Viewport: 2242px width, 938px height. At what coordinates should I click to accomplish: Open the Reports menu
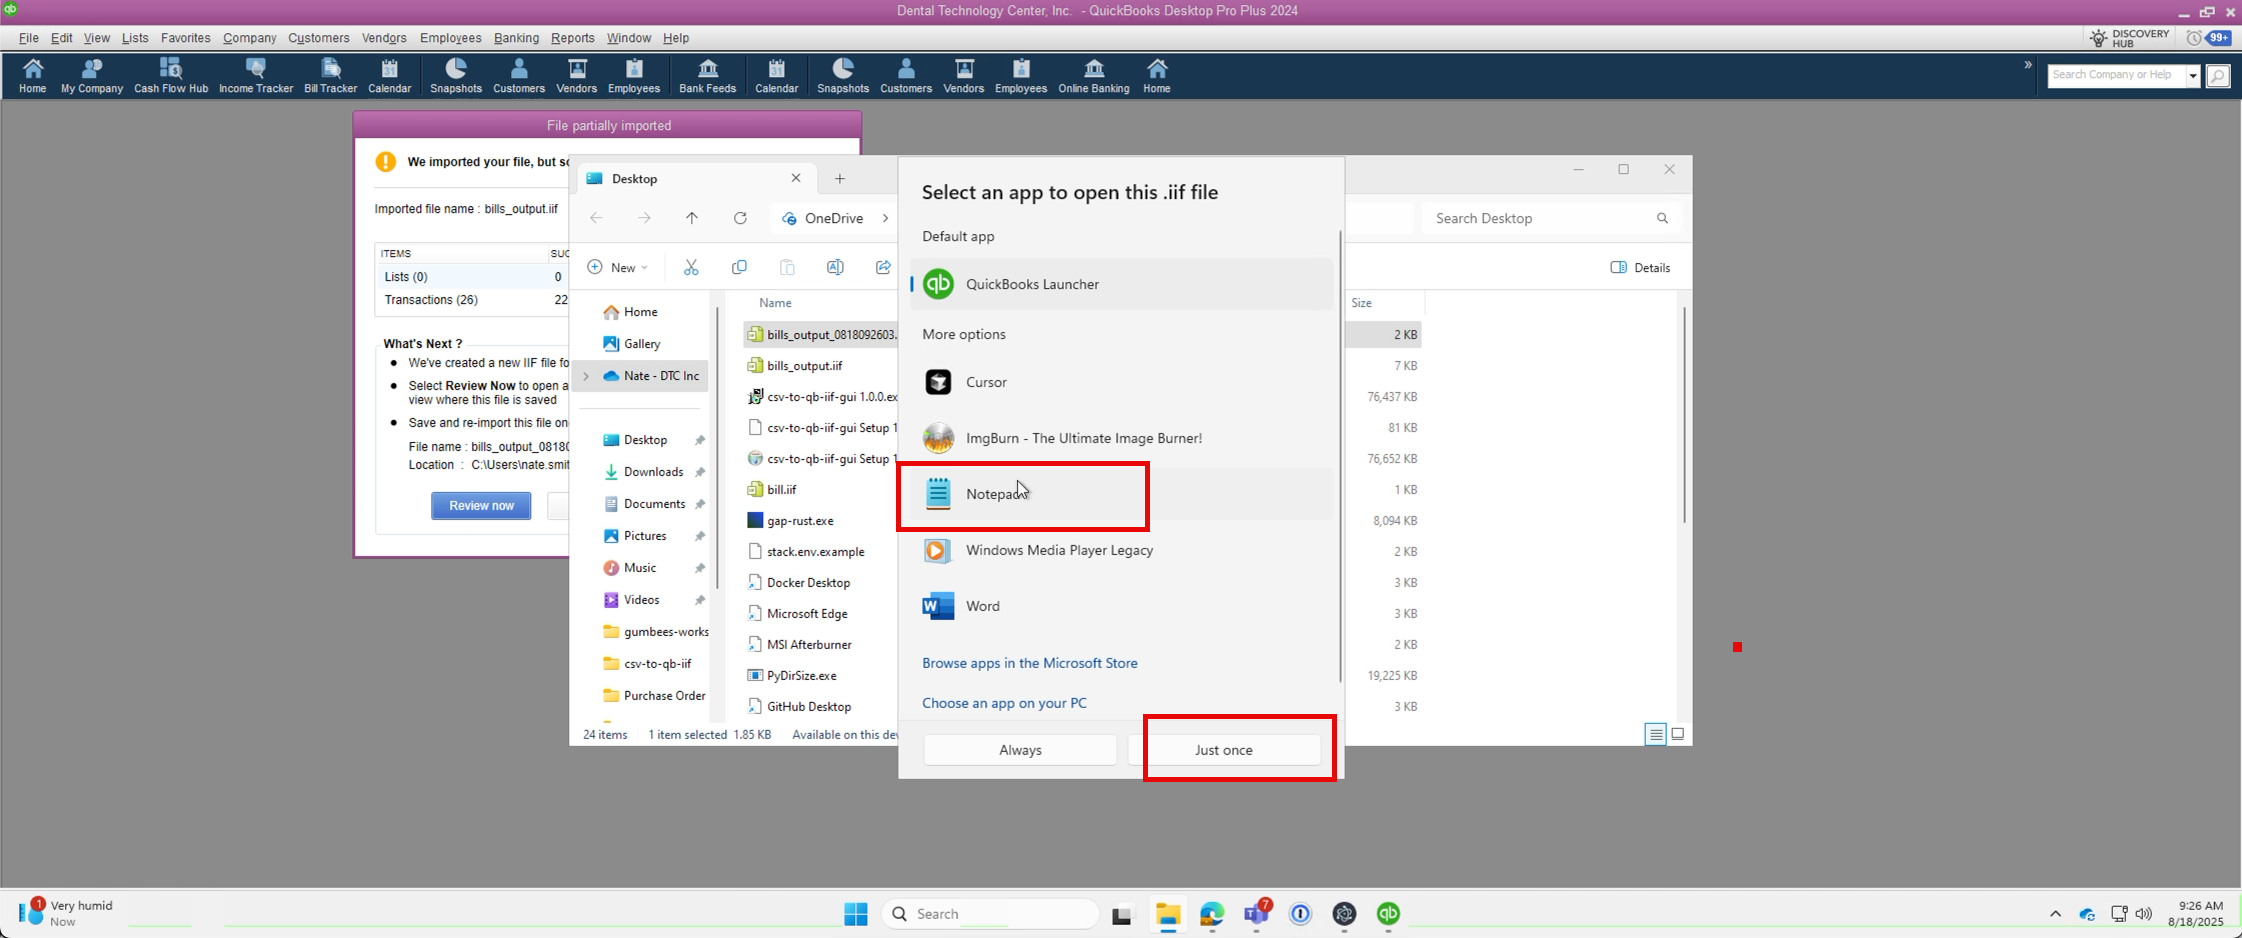(572, 38)
